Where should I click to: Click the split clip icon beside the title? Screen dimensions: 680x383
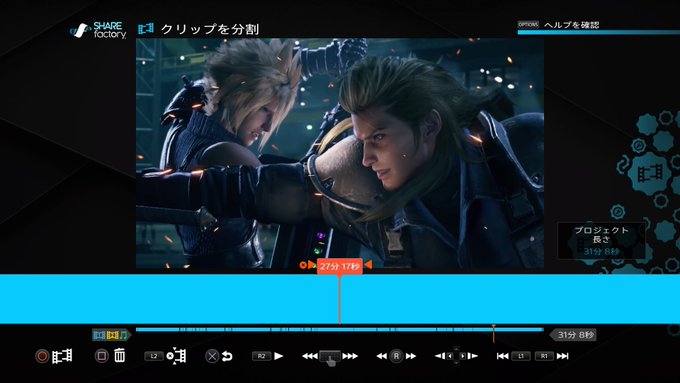click(x=146, y=29)
